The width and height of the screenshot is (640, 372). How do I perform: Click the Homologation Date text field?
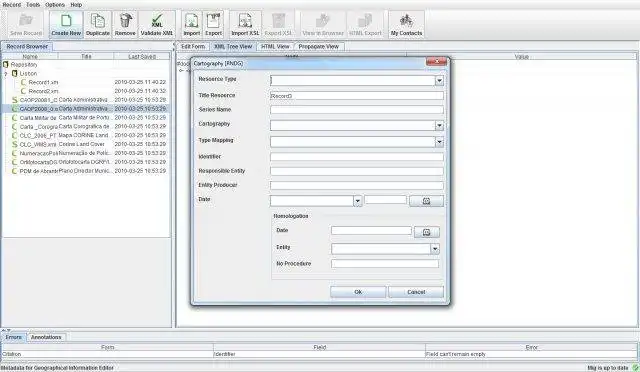point(371,231)
